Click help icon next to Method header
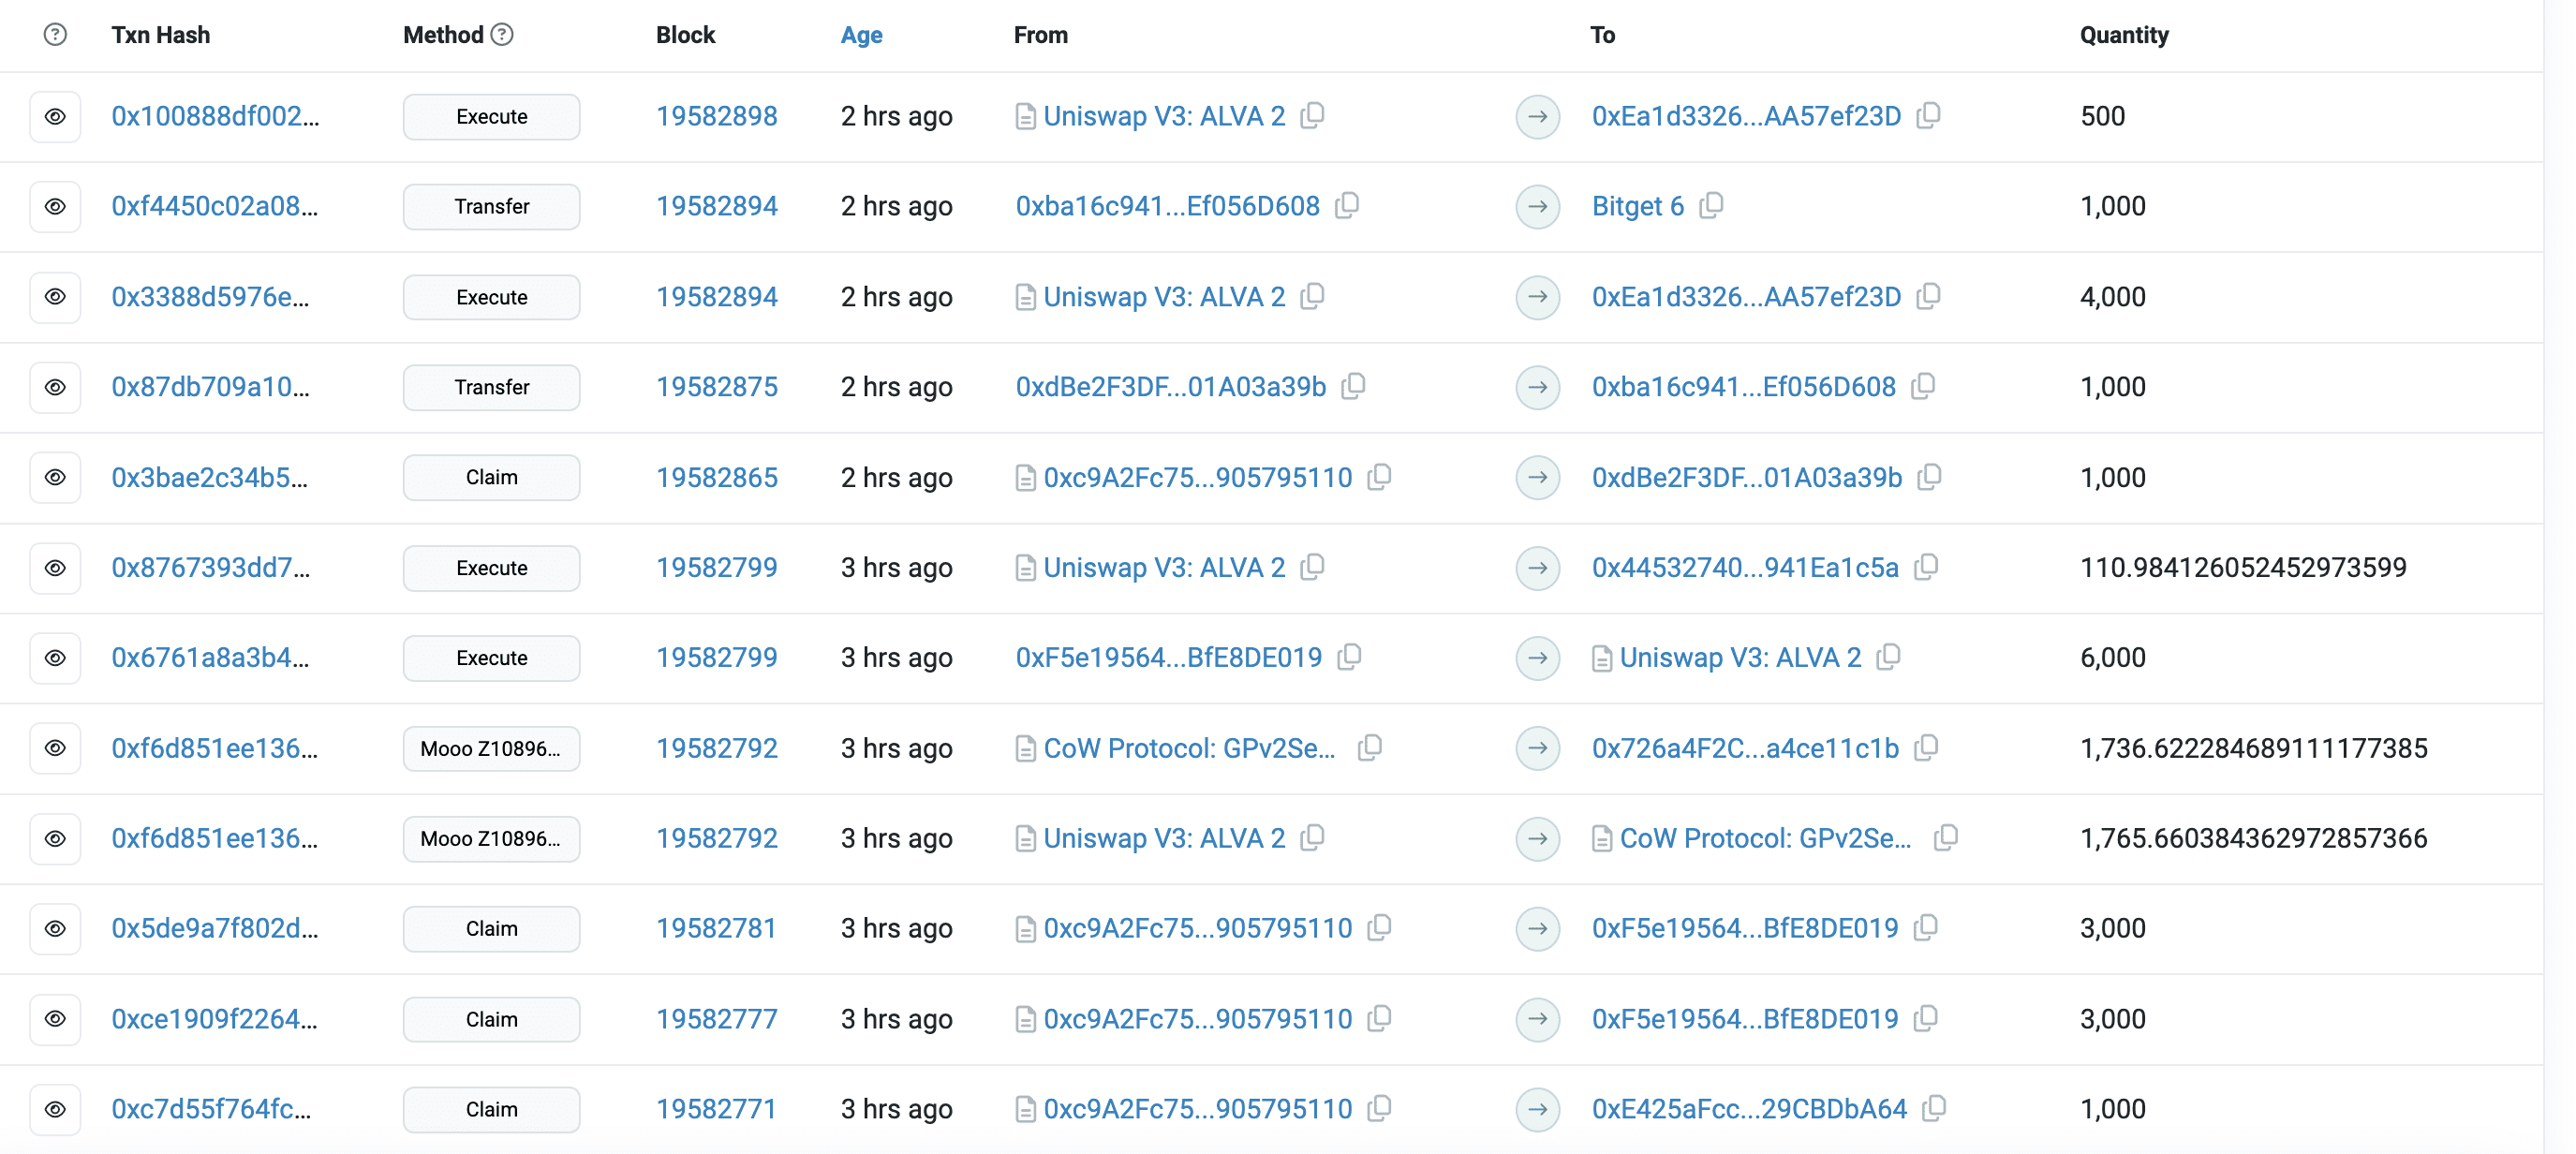The width and height of the screenshot is (2576, 1154). tap(502, 34)
